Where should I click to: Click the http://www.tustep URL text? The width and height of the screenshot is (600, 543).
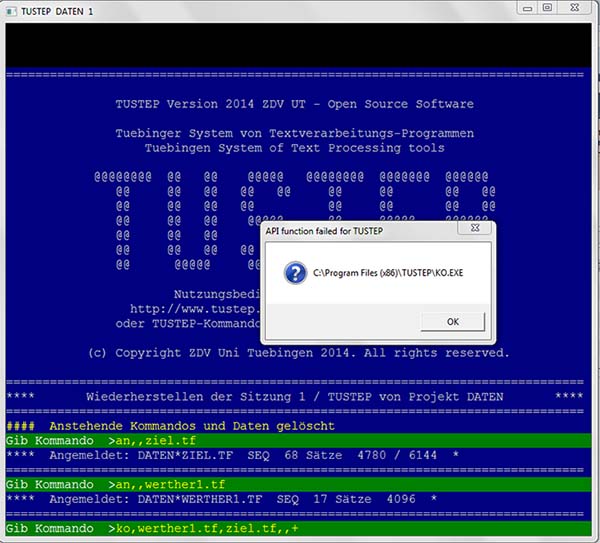(x=195, y=309)
